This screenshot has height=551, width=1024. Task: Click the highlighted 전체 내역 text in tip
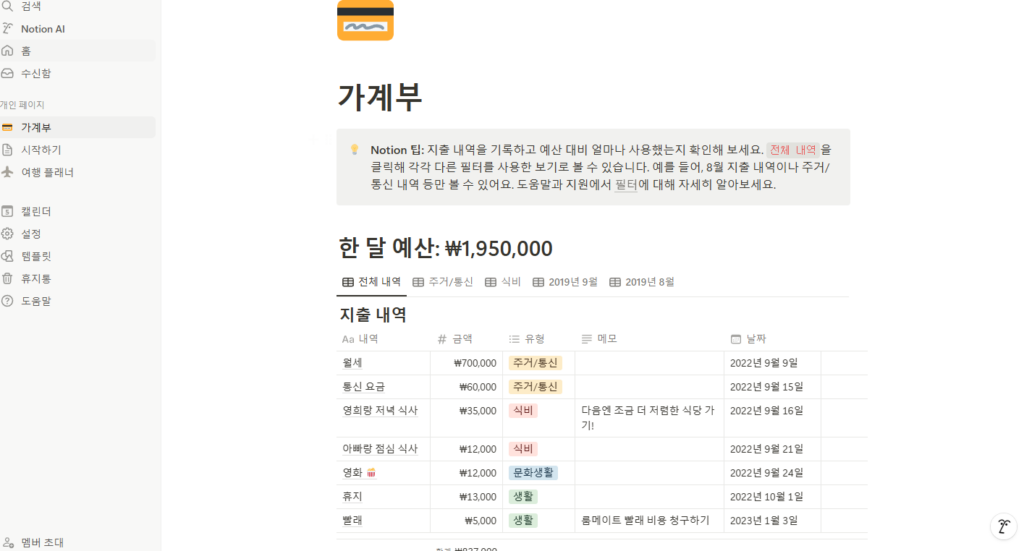click(792, 150)
